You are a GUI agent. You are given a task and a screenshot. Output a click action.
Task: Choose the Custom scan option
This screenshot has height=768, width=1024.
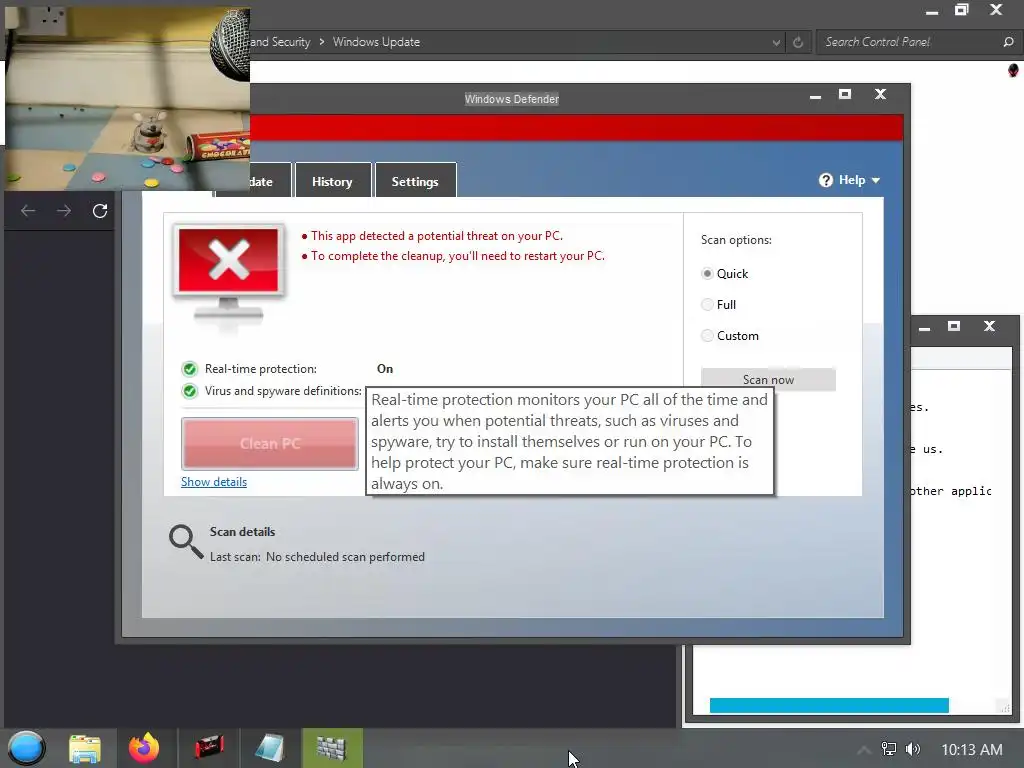coord(707,336)
